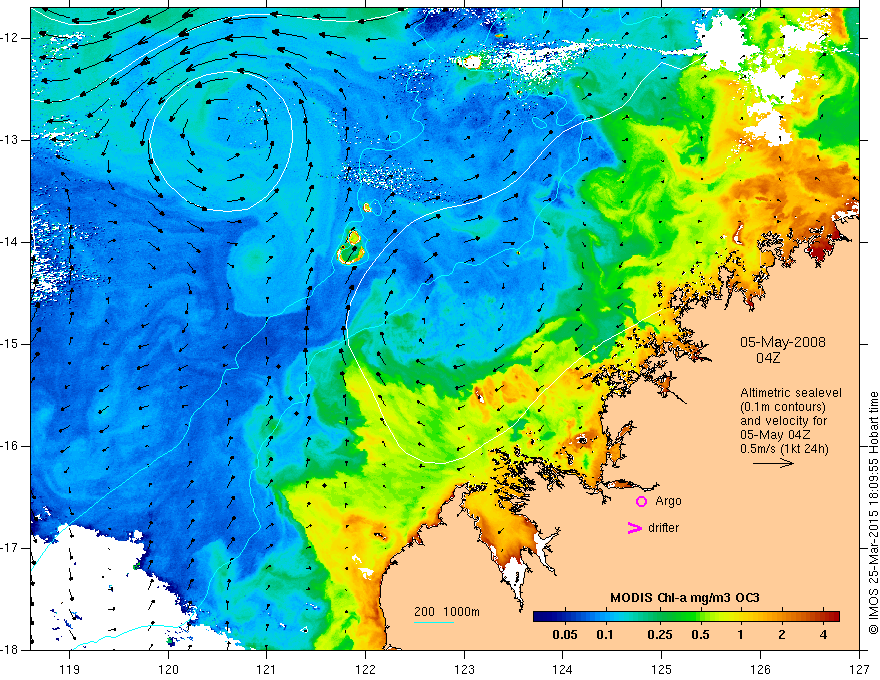Click the 125 longitude axis label
This screenshot has height=680, width=880.
coord(662,669)
